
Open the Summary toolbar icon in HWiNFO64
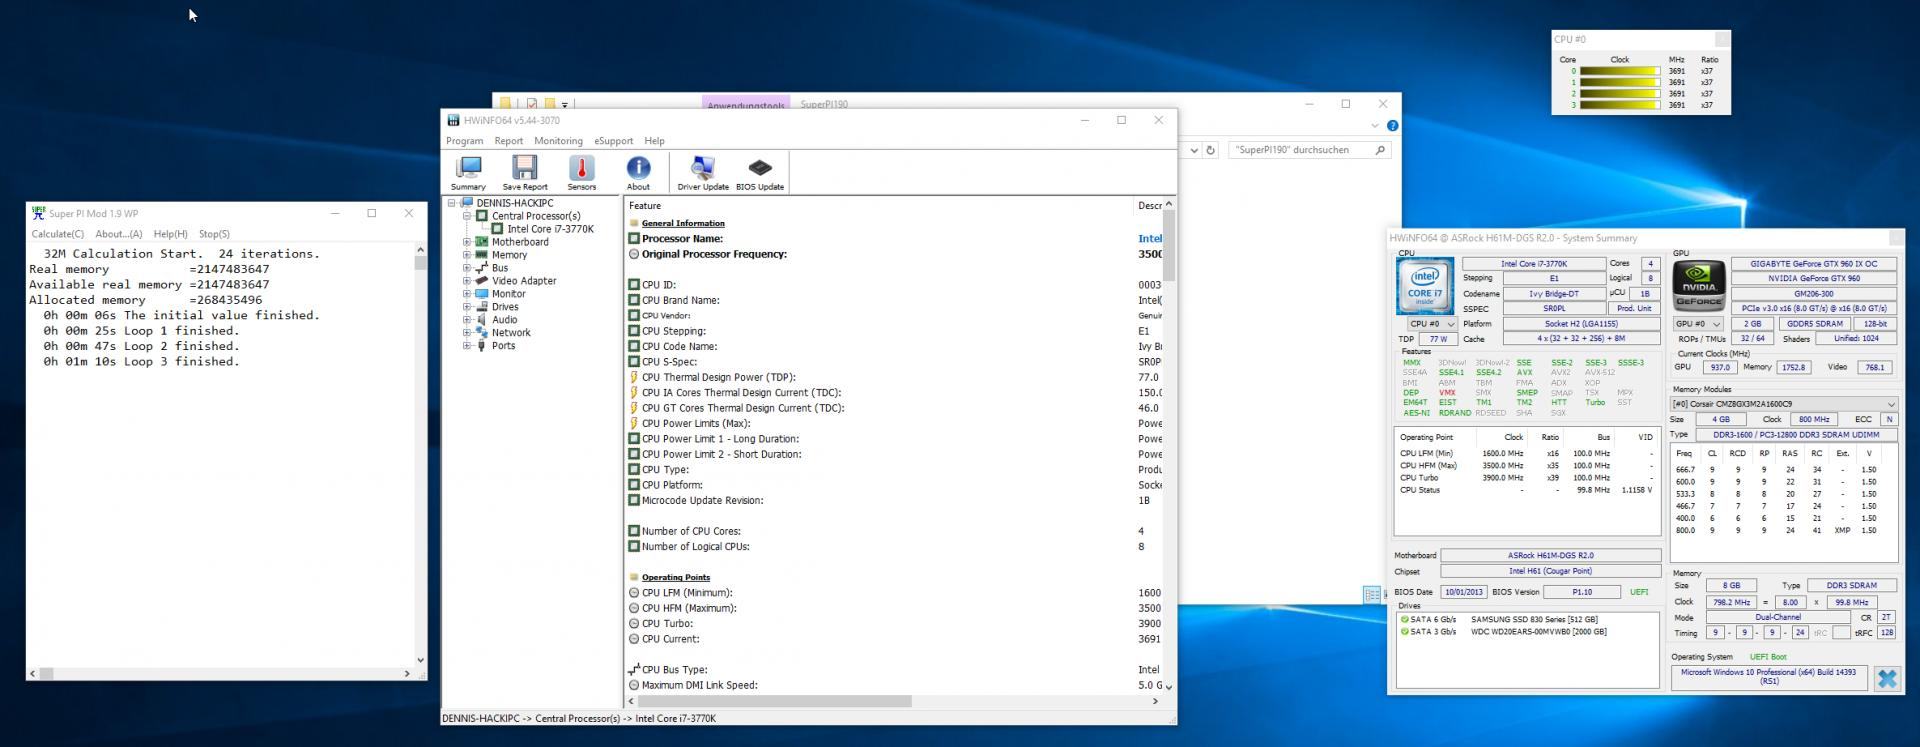pyautogui.click(x=468, y=172)
